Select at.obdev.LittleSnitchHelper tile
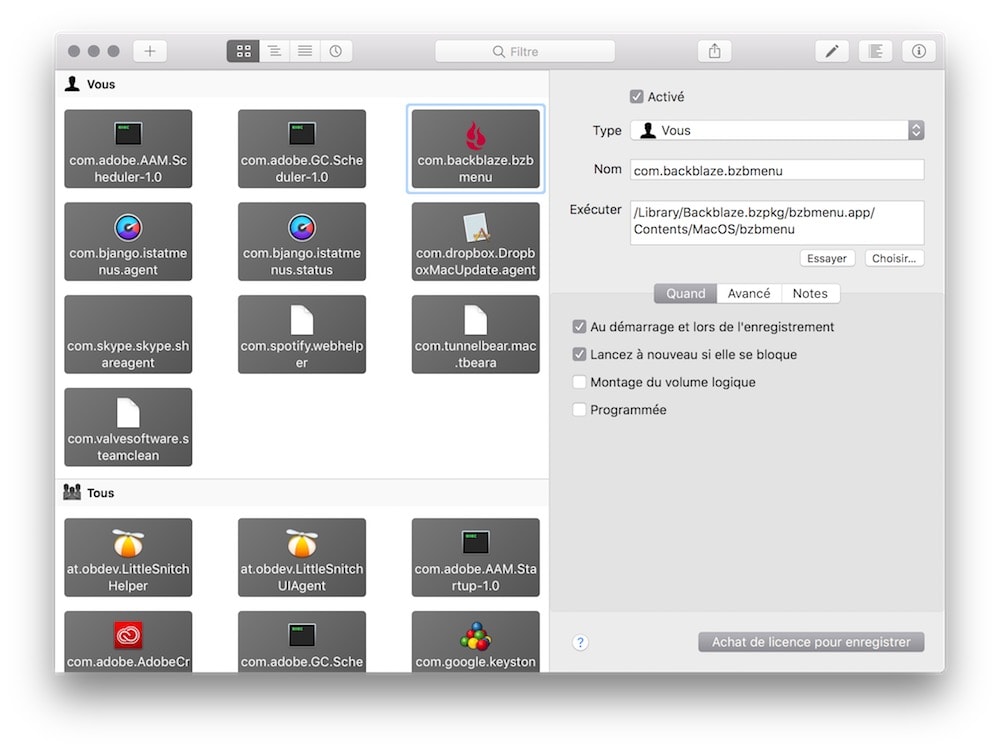1000x751 pixels. tap(128, 557)
